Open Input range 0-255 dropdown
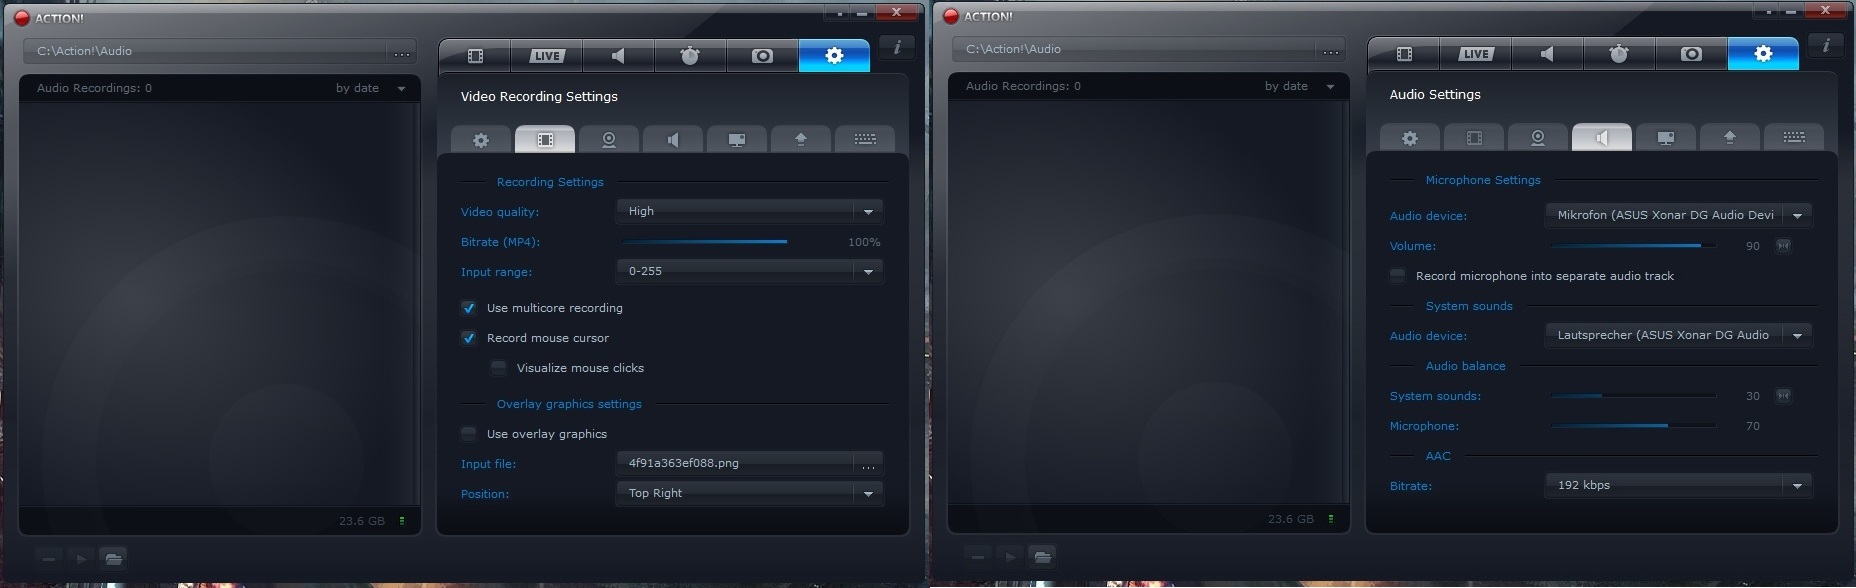The height and width of the screenshot is (588, 1856). point(750,271)
